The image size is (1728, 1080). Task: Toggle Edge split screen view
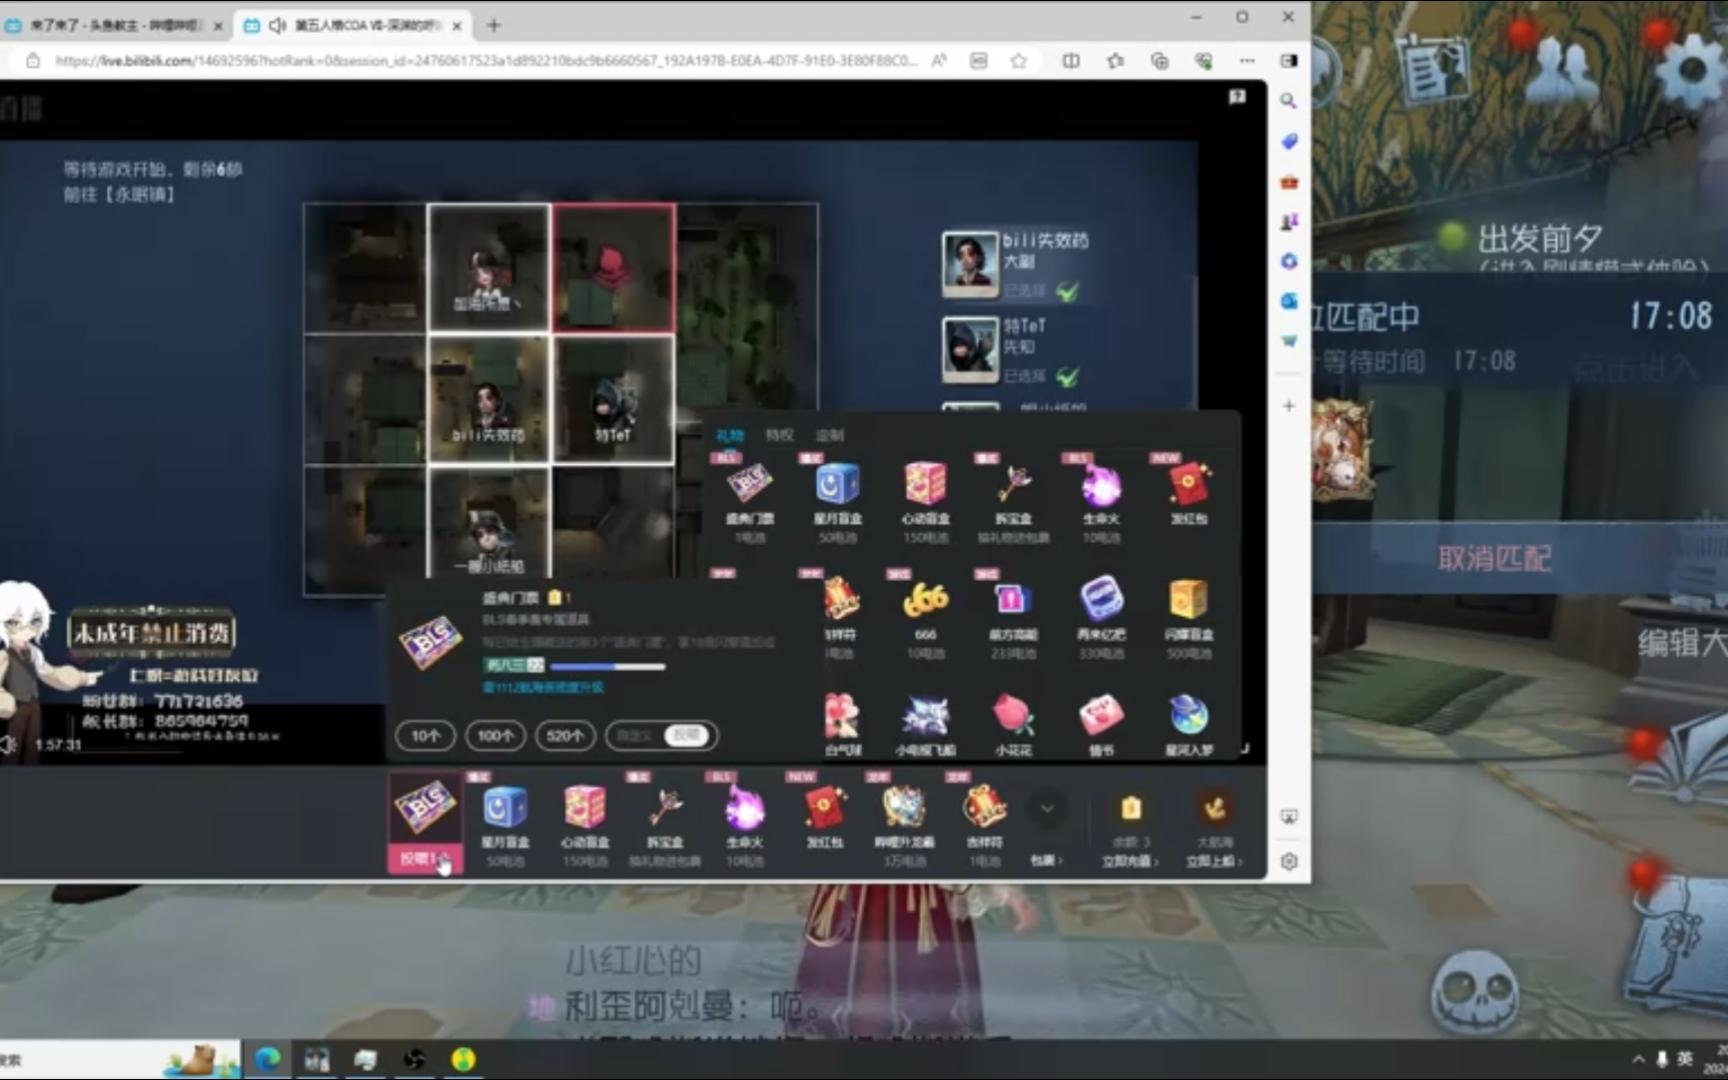1071,60
